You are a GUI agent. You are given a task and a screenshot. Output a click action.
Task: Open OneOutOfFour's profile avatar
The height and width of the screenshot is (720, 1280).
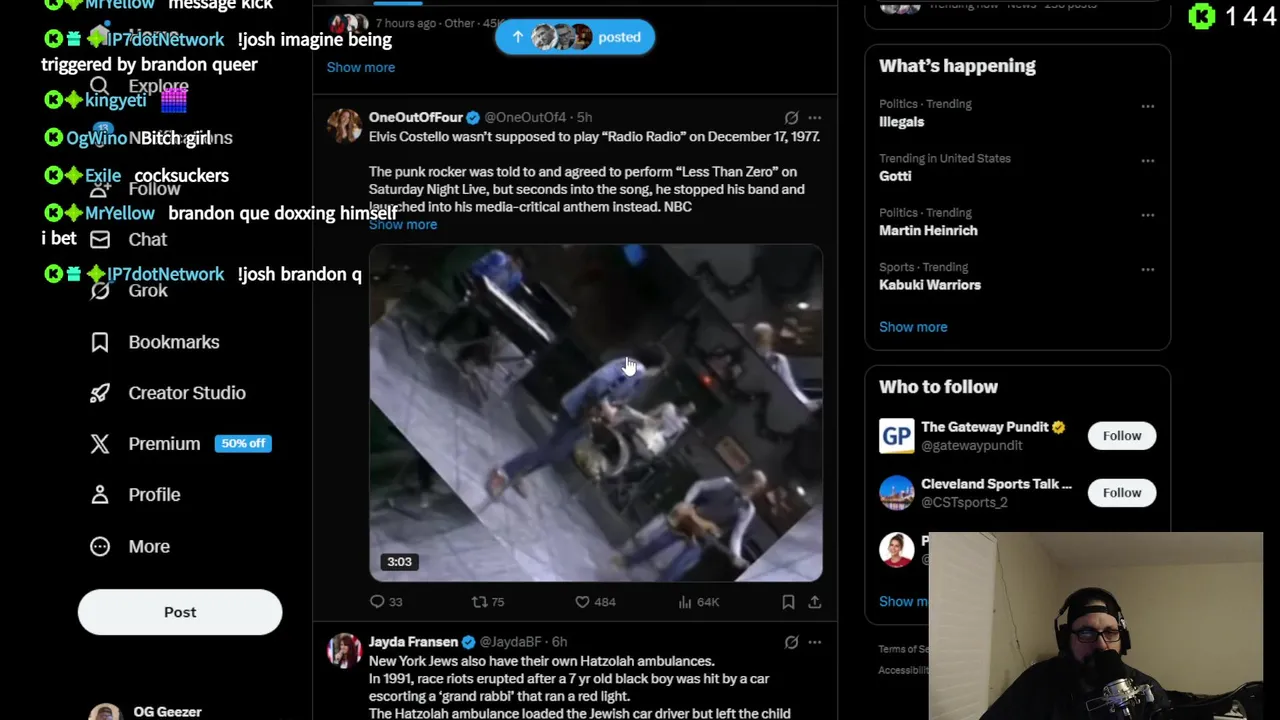click(344, 126)
